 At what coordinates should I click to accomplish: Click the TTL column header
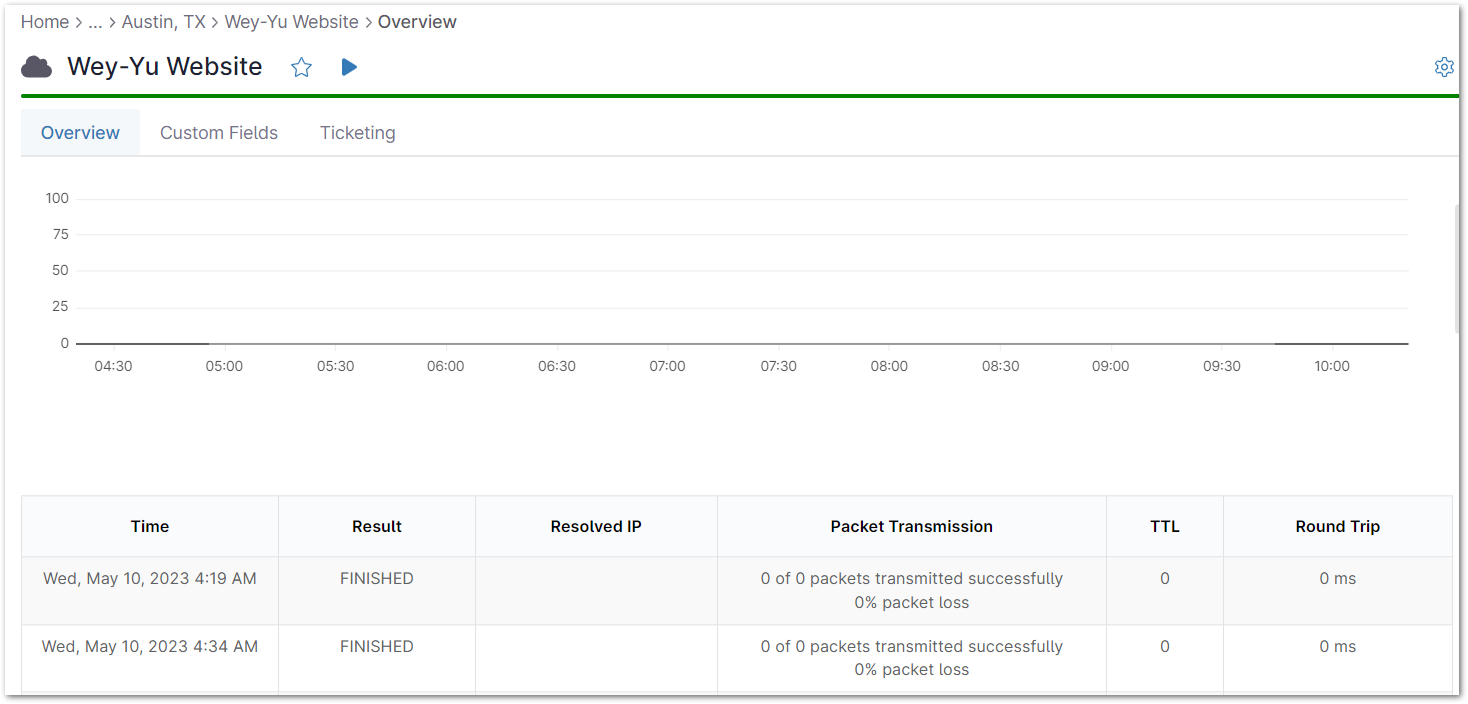pos(1164,525)
